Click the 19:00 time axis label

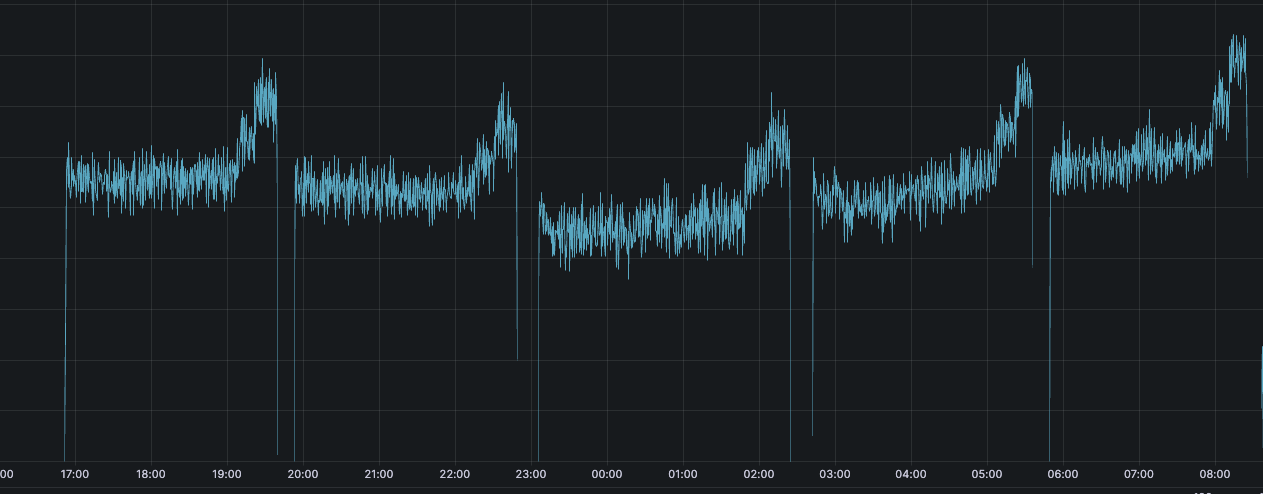(x=227, y=474)
